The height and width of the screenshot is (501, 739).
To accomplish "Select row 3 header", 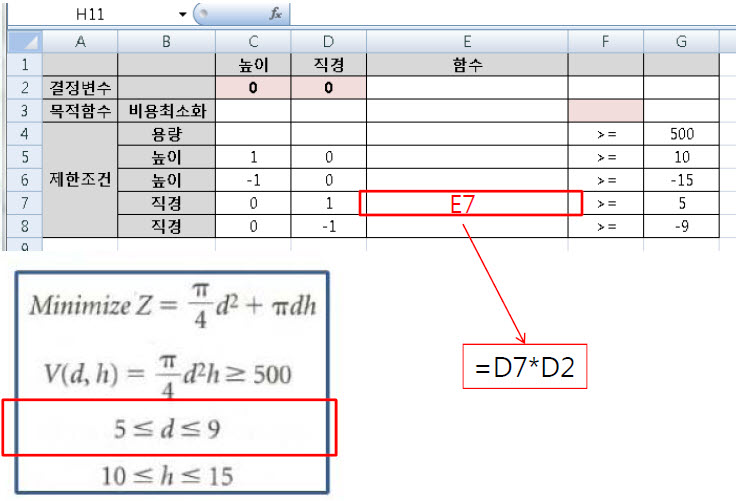I will point(25,111).
